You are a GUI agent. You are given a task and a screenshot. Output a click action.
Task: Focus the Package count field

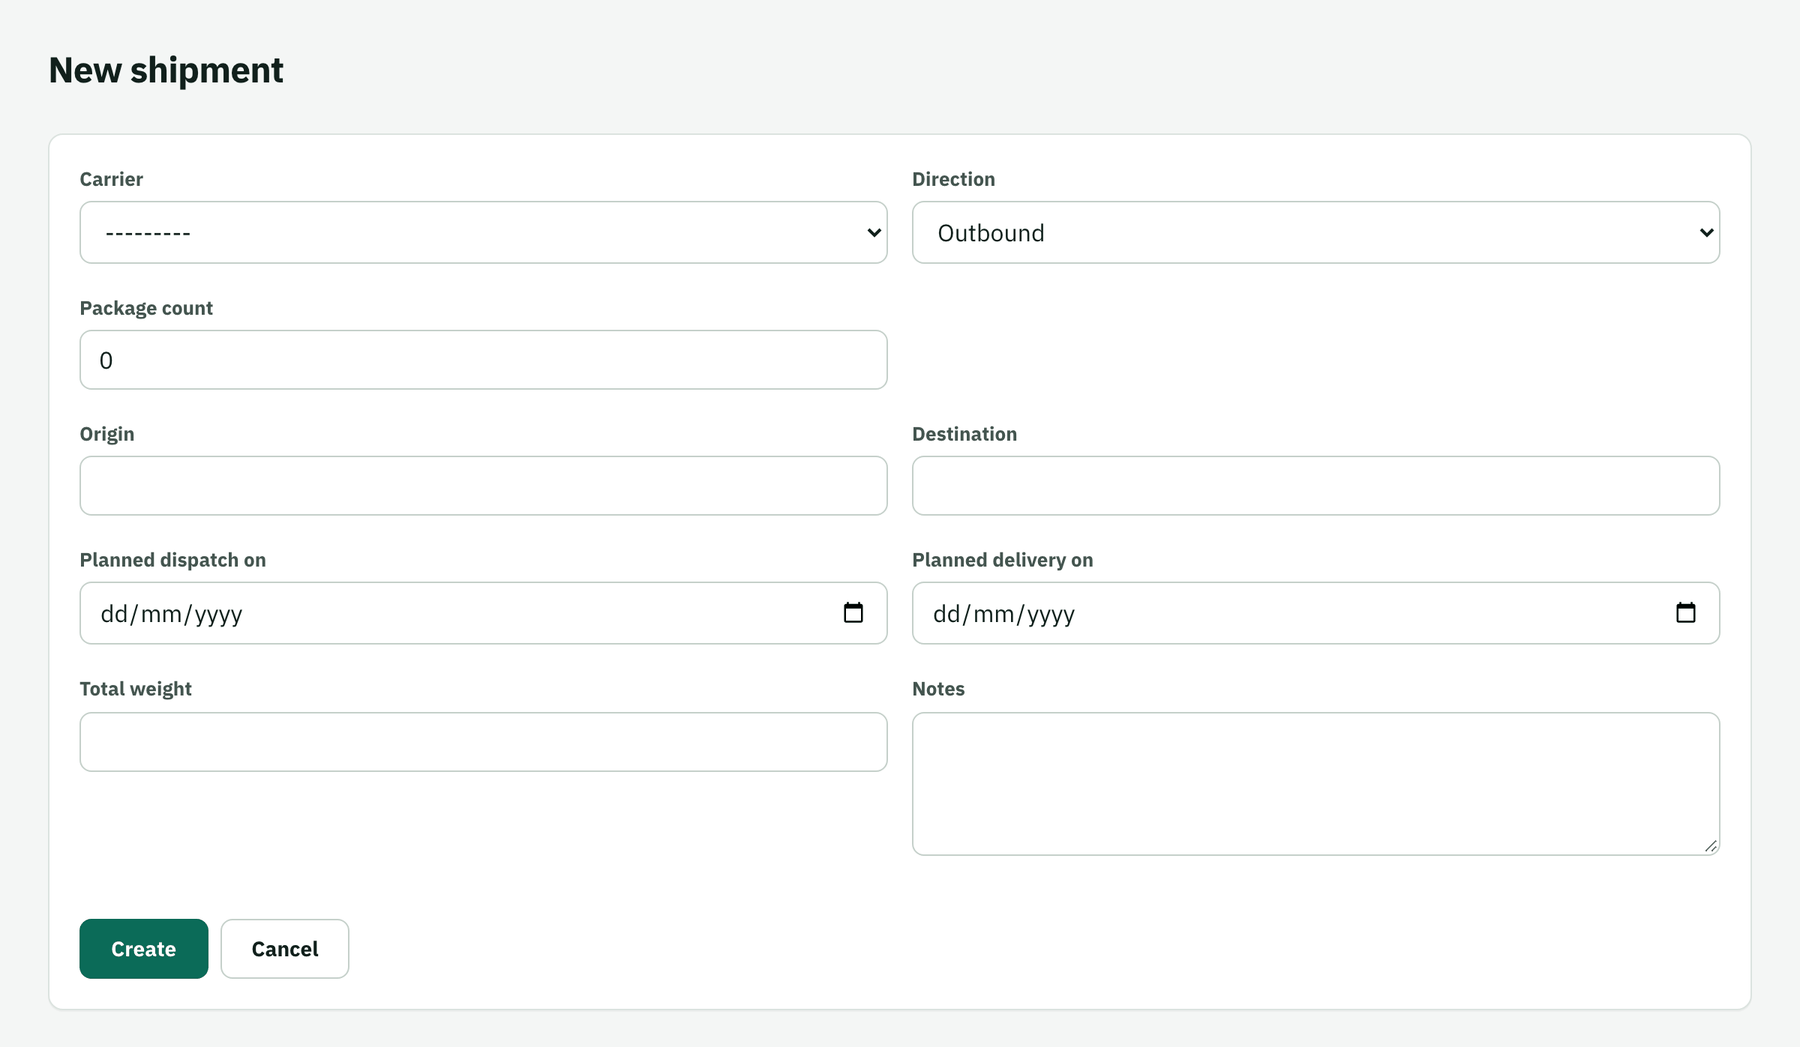pos(483,360)
